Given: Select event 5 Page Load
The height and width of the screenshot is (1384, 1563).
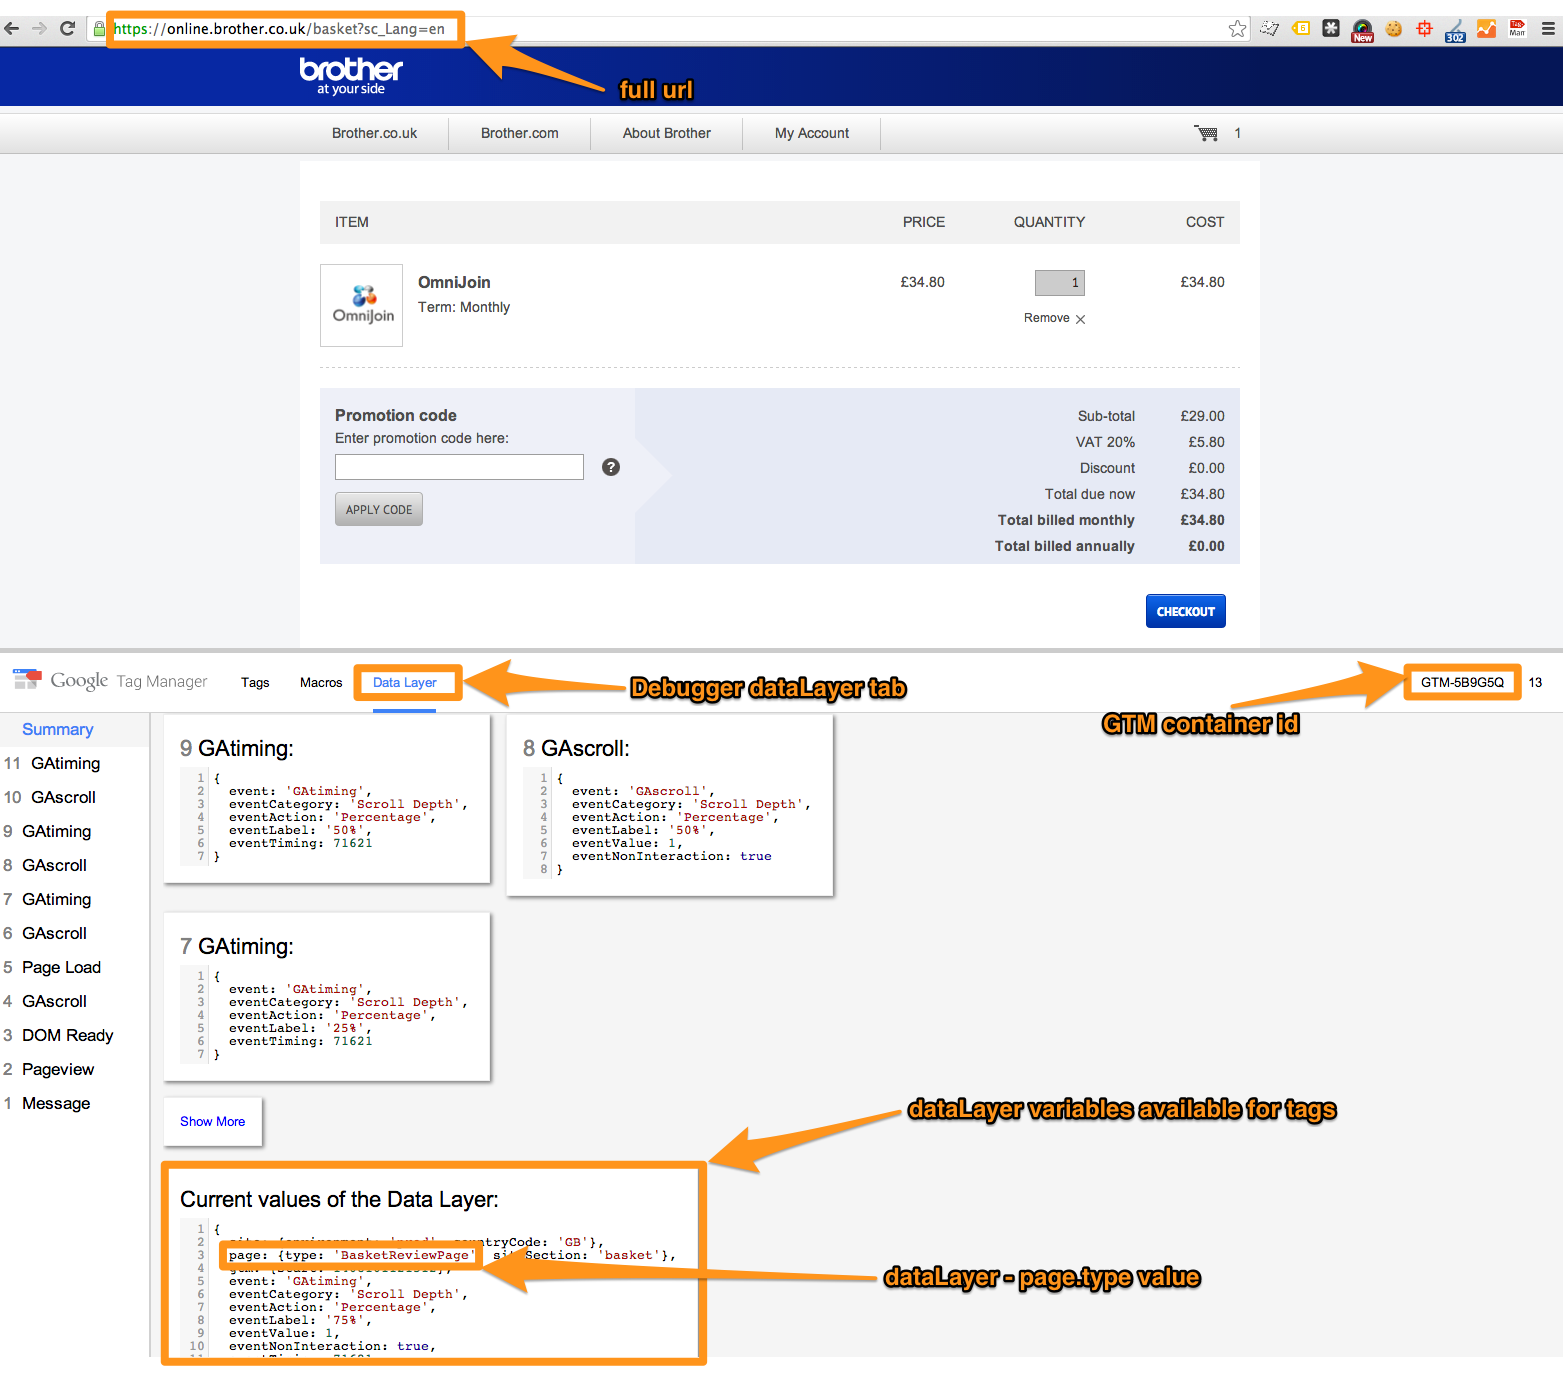Looking at the screenshot, I should pos(52,967).
